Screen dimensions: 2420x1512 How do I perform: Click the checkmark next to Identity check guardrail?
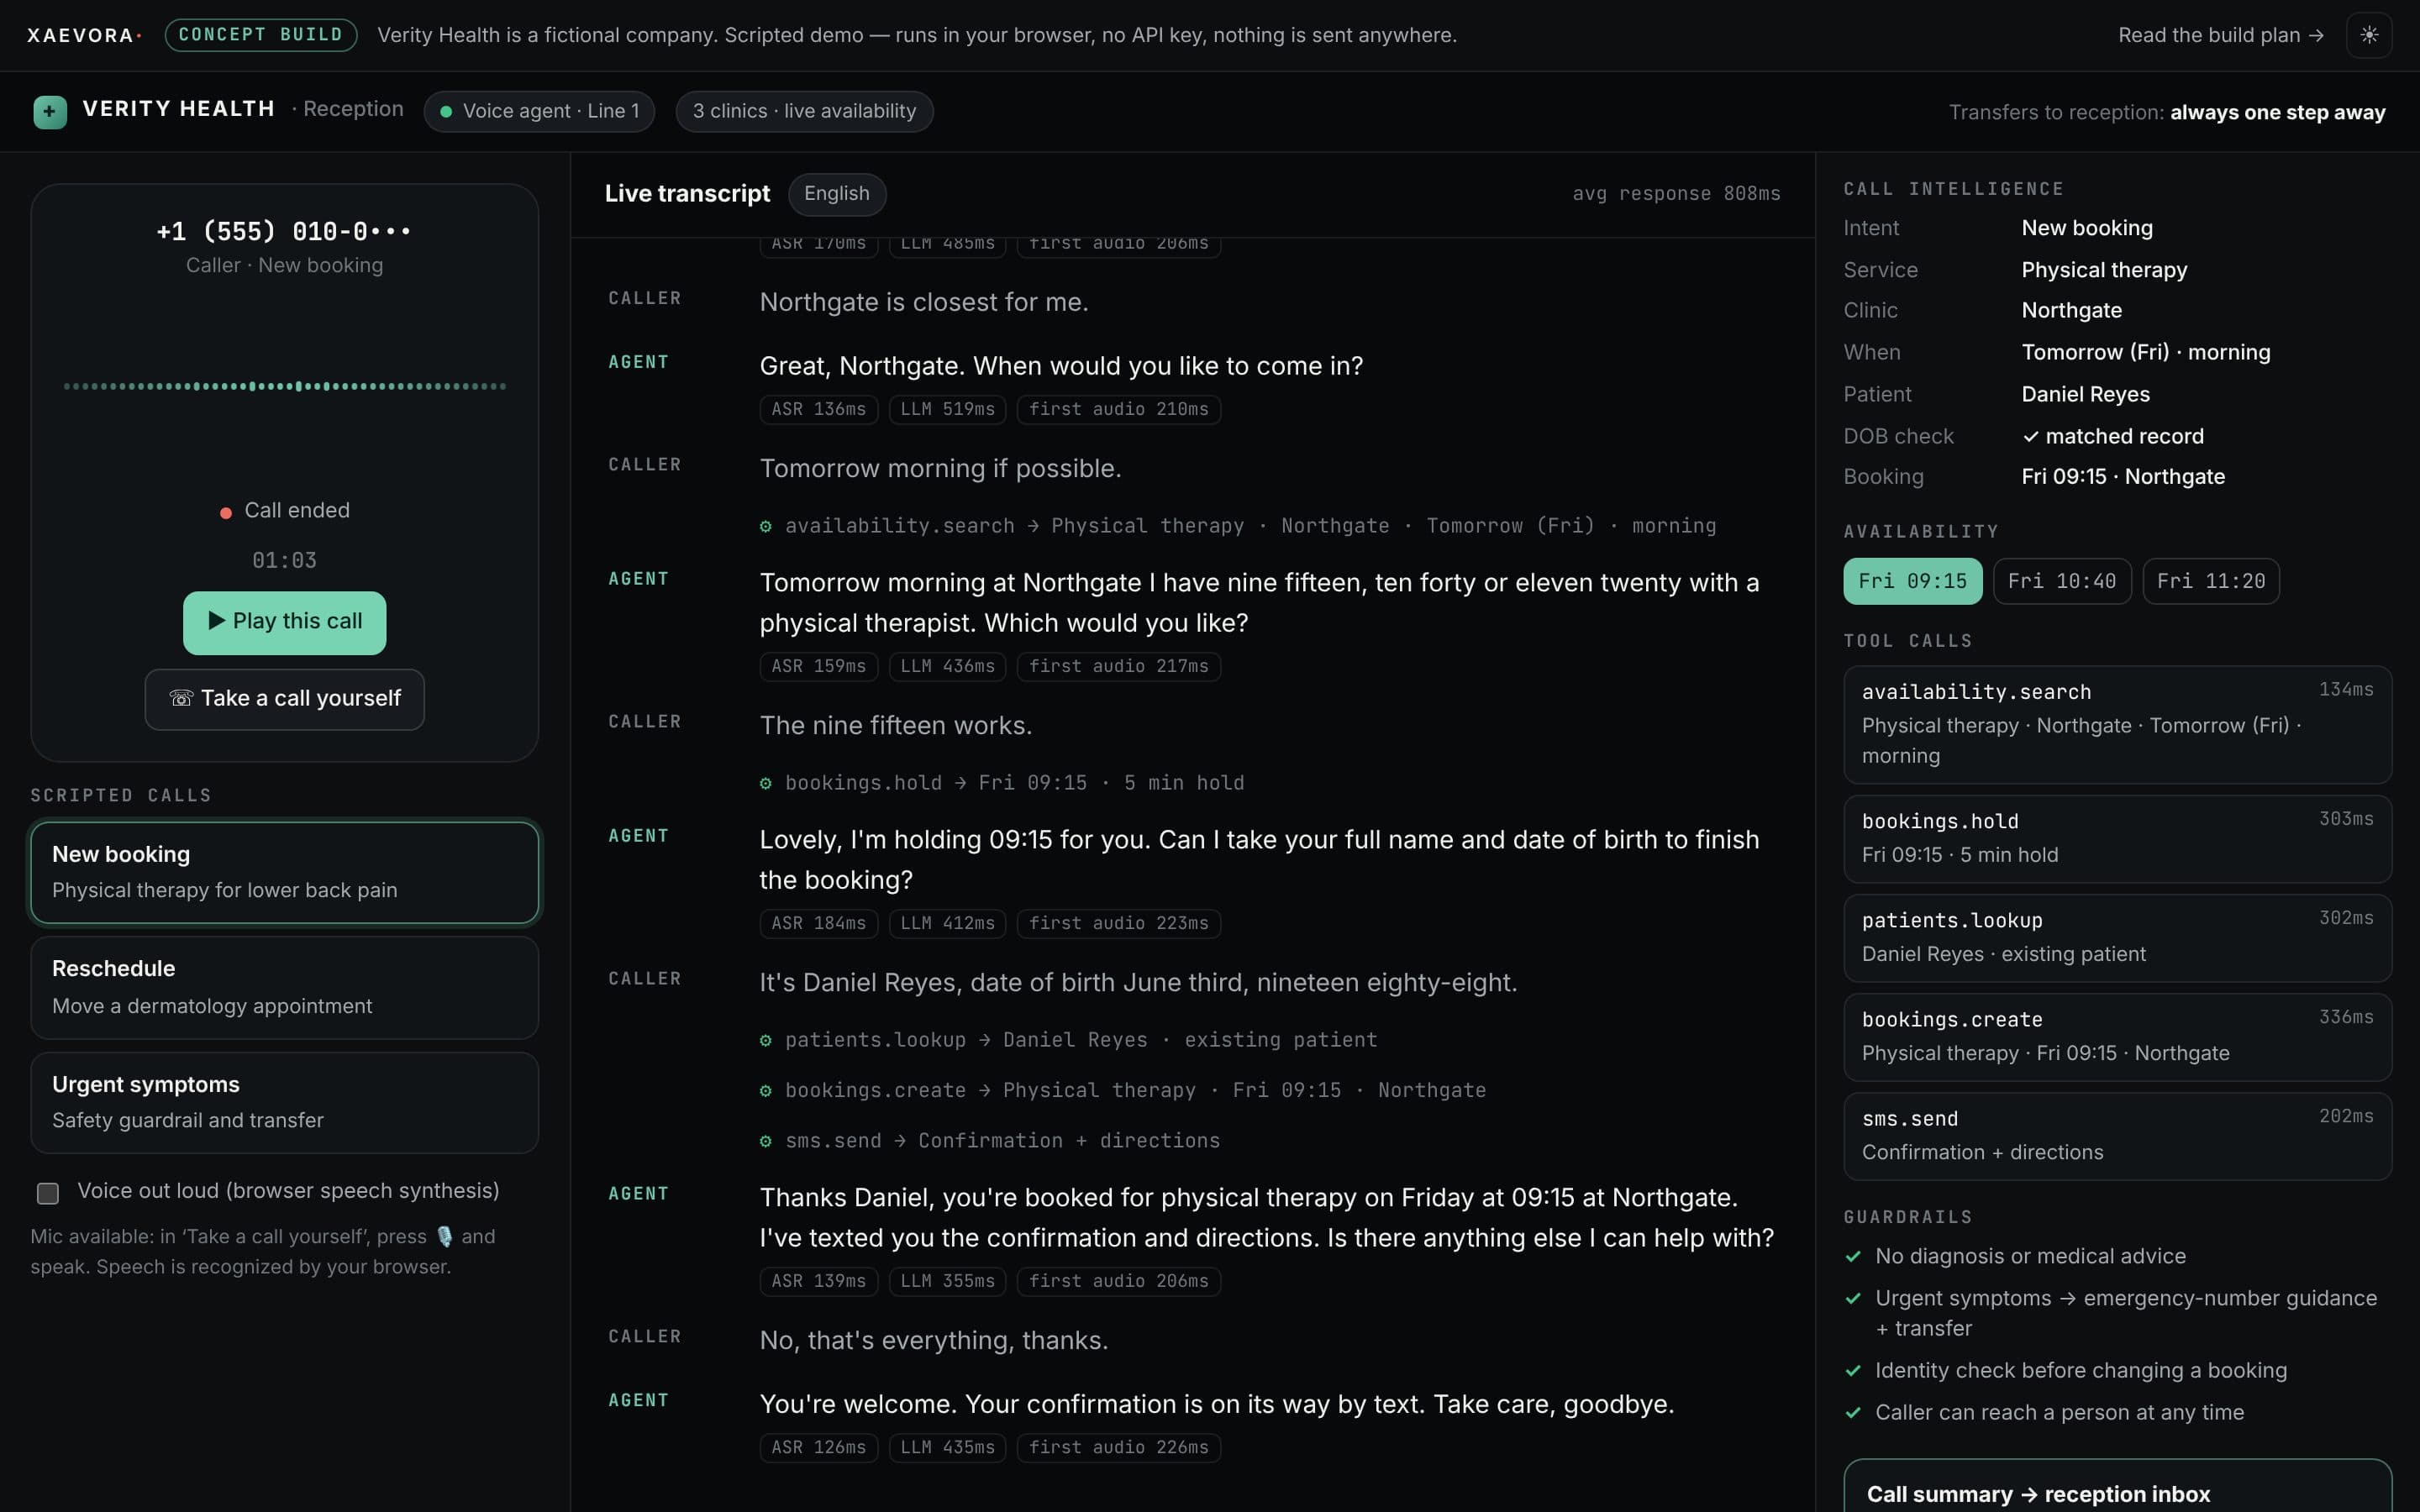pyautogui.click(x=1853, y=1370)
